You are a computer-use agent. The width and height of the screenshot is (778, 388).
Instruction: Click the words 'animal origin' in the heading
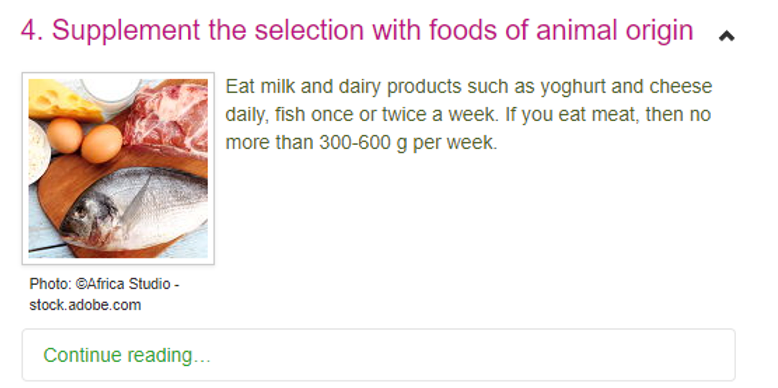tap(614, 31)
